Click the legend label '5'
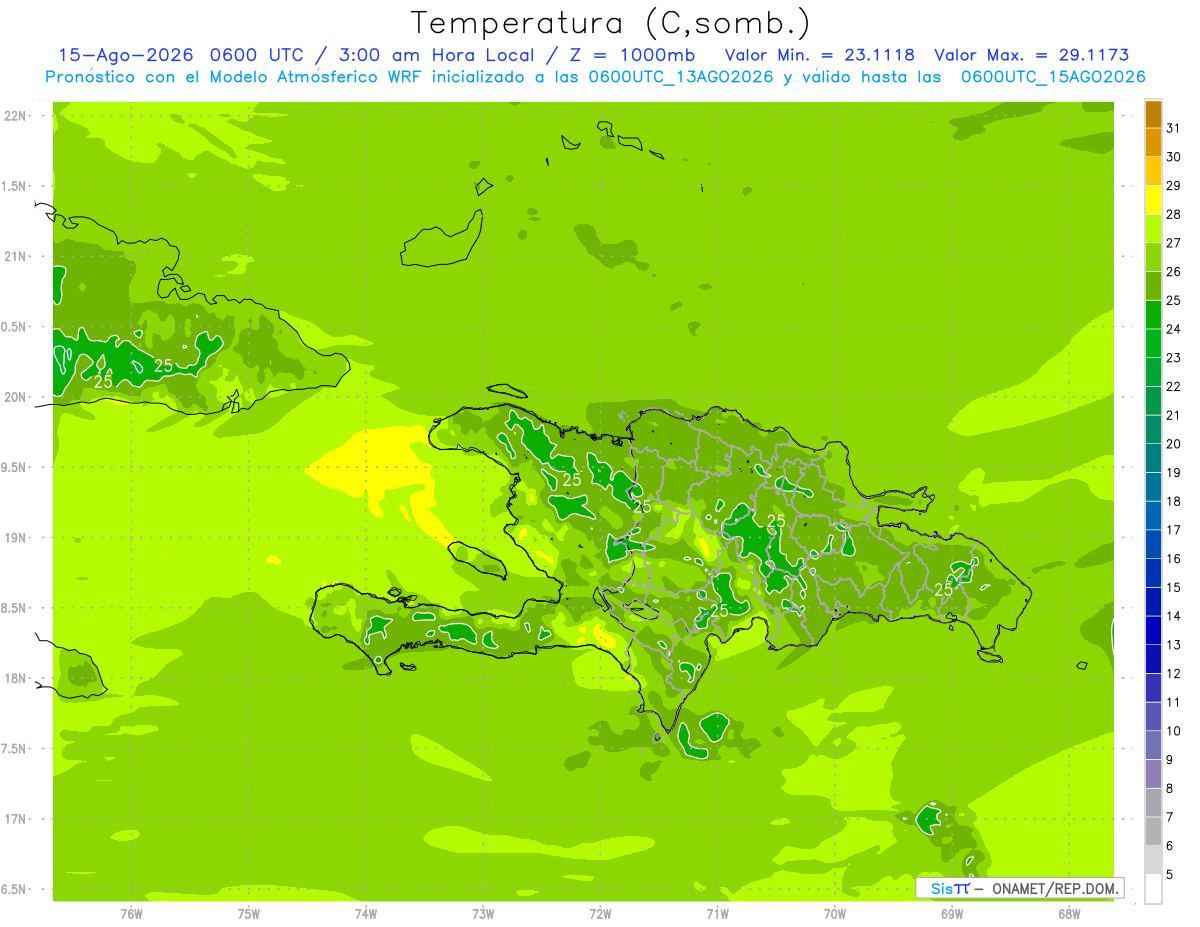This screenshot has height=927, width=1200. (x=1170, y=874)
